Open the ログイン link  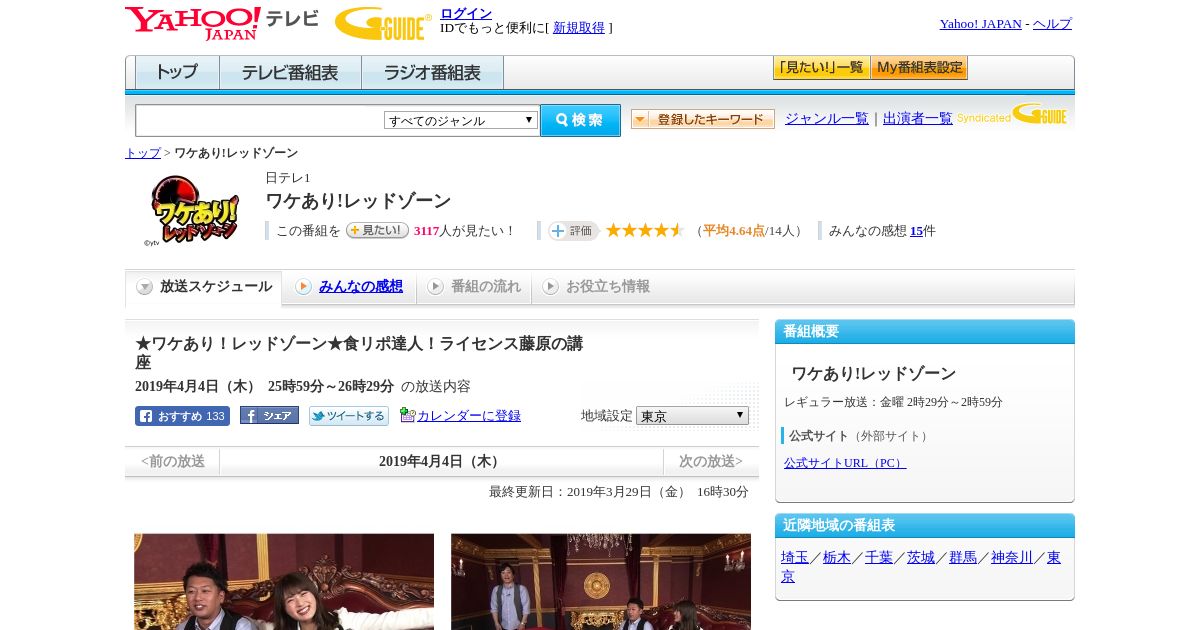(466, 13)
